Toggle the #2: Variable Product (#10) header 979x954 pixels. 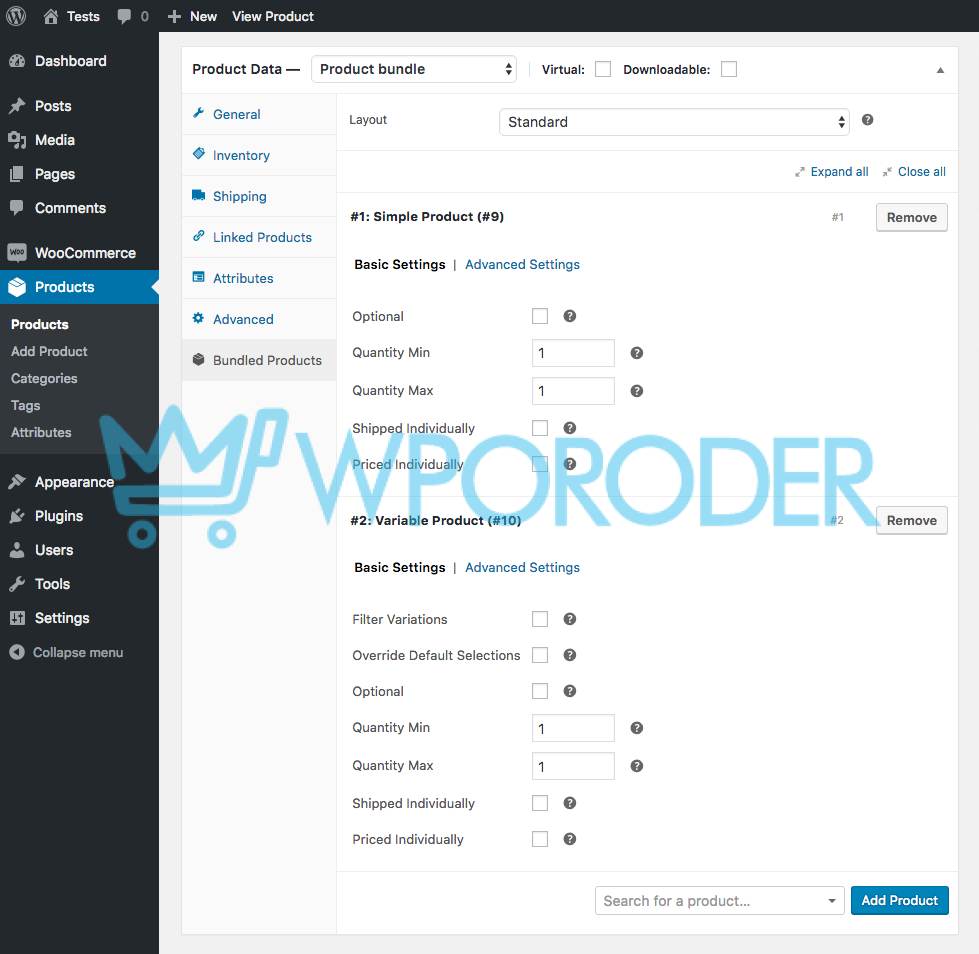click(436, 520)
